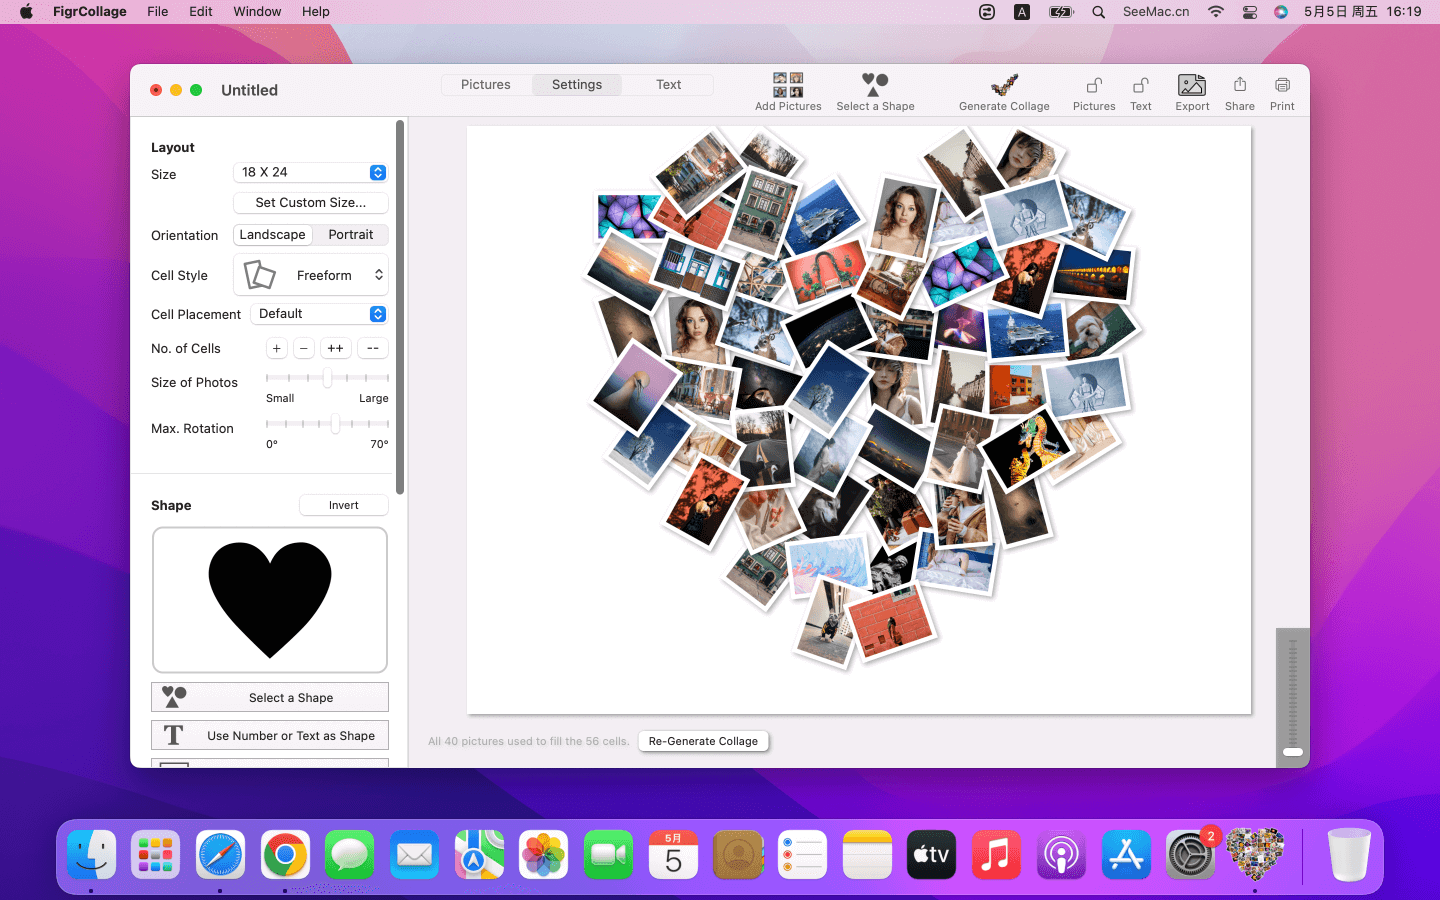Expand the Cell Style Freeform dropdown
Image resolution: width=1440 pixels, height=900 pixels.
(311, 275)
